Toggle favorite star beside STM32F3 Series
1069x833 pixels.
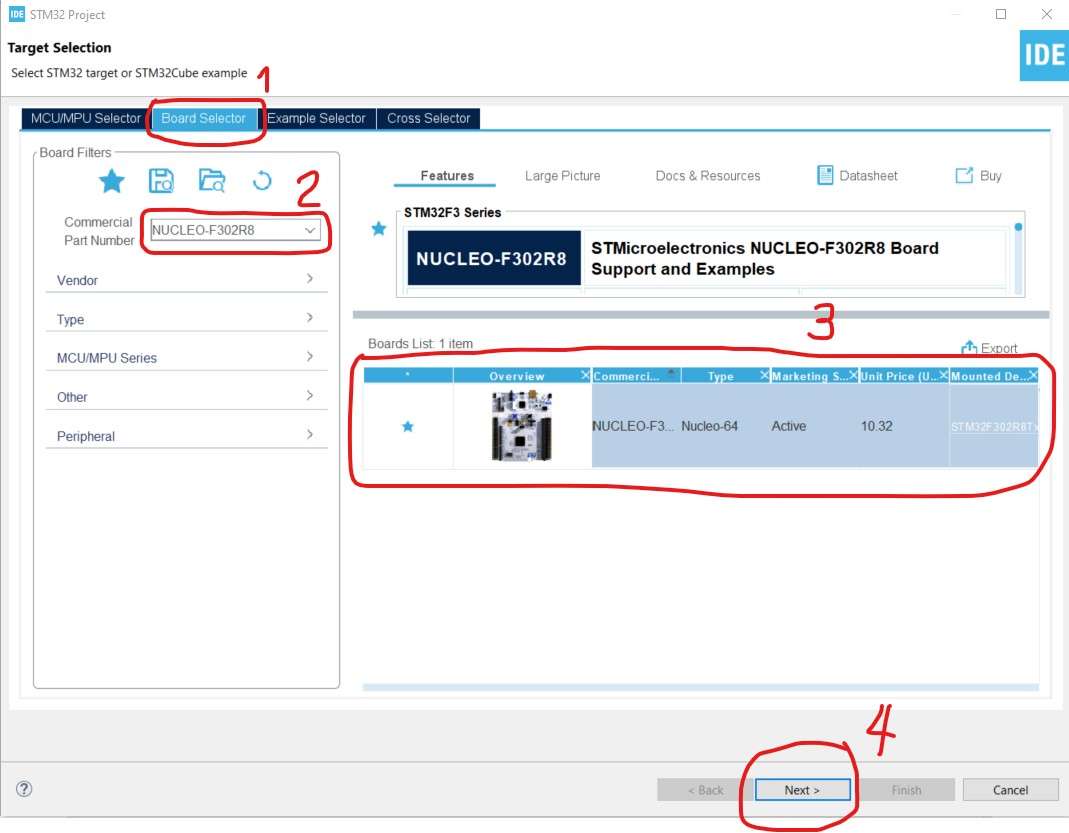coord(379,228)
